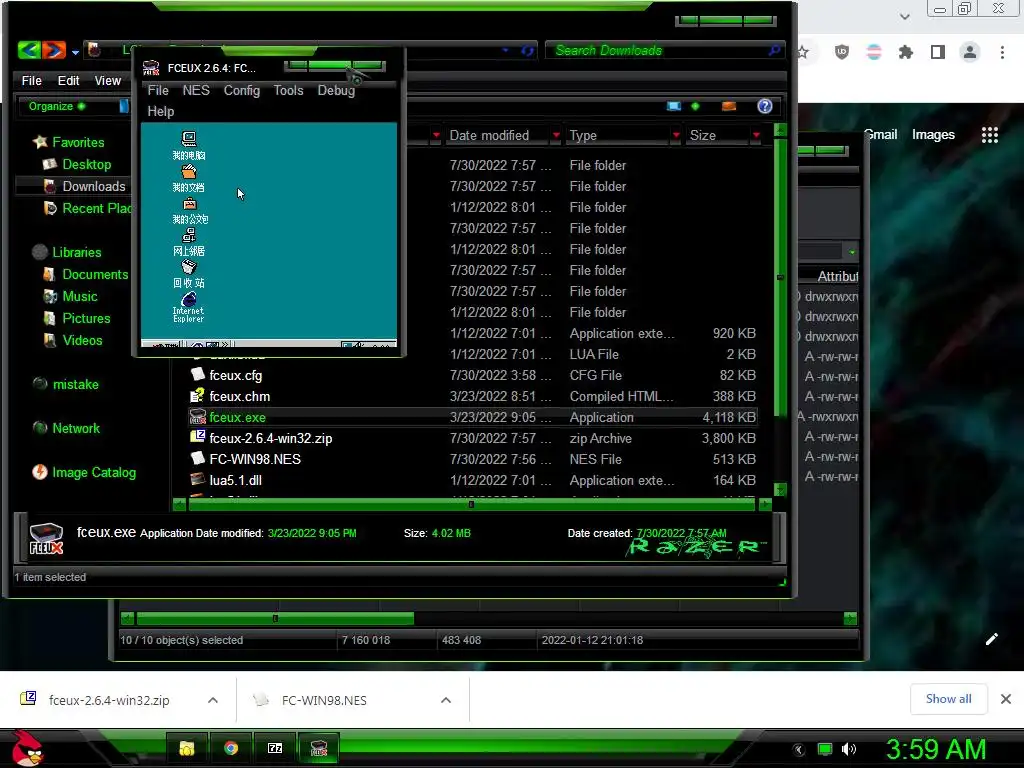The width and height of the screenshot is (1024, 768).
Task: Switch to Chrome taskbar icon
Action: pos(231,748)
